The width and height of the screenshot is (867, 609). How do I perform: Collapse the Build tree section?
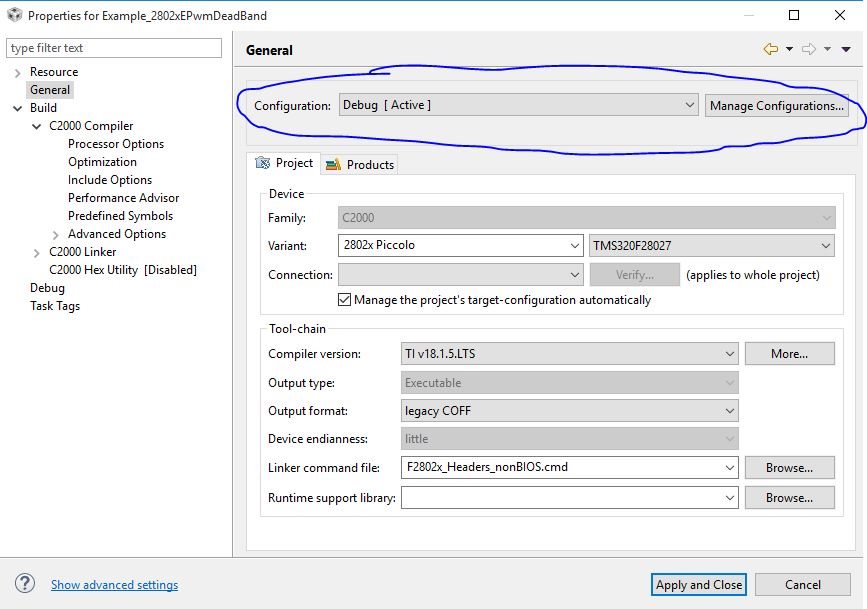point(17,107)
